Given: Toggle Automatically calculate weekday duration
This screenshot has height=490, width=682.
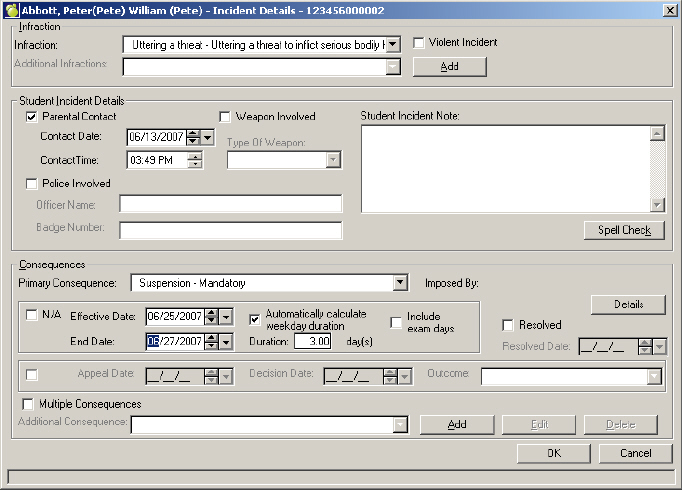Looking at the screenshot, I should tap(255, 320).
